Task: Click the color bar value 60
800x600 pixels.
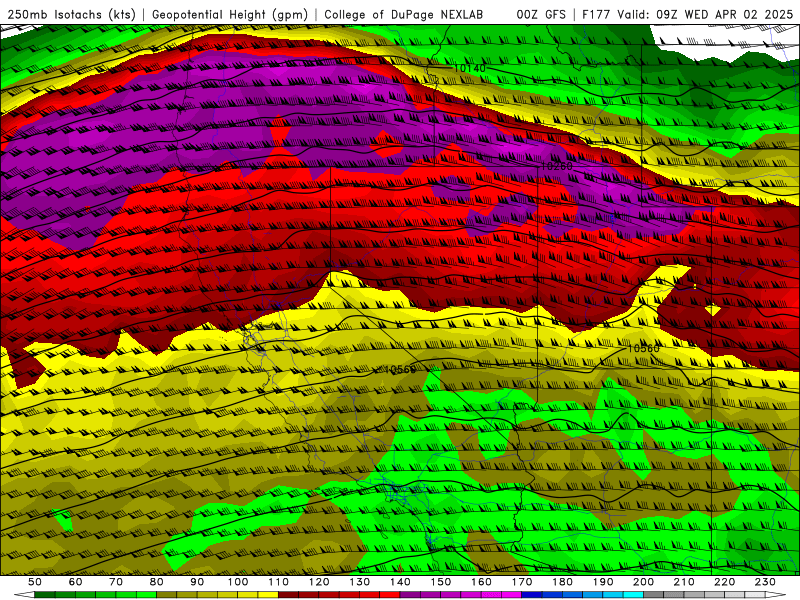Action: [75, 582]
